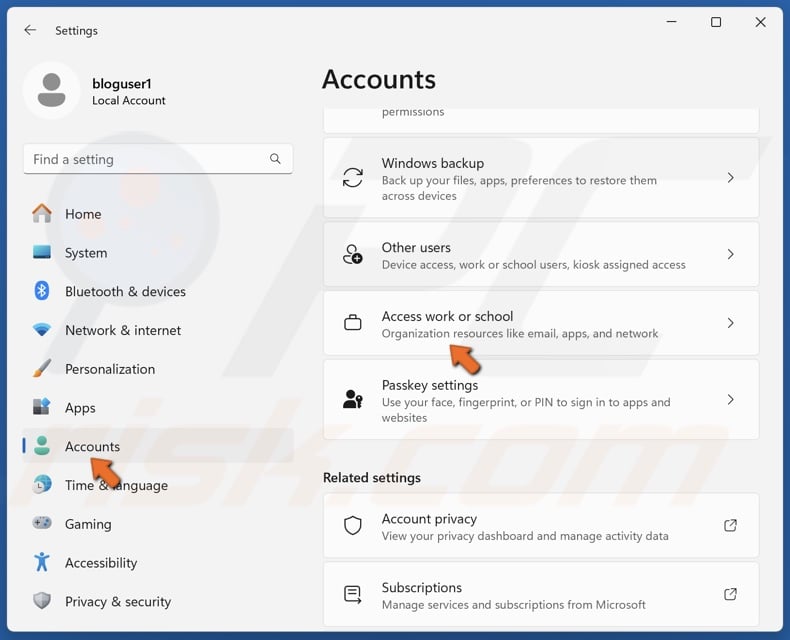
Task: Open Other users title
Action: 416,247
